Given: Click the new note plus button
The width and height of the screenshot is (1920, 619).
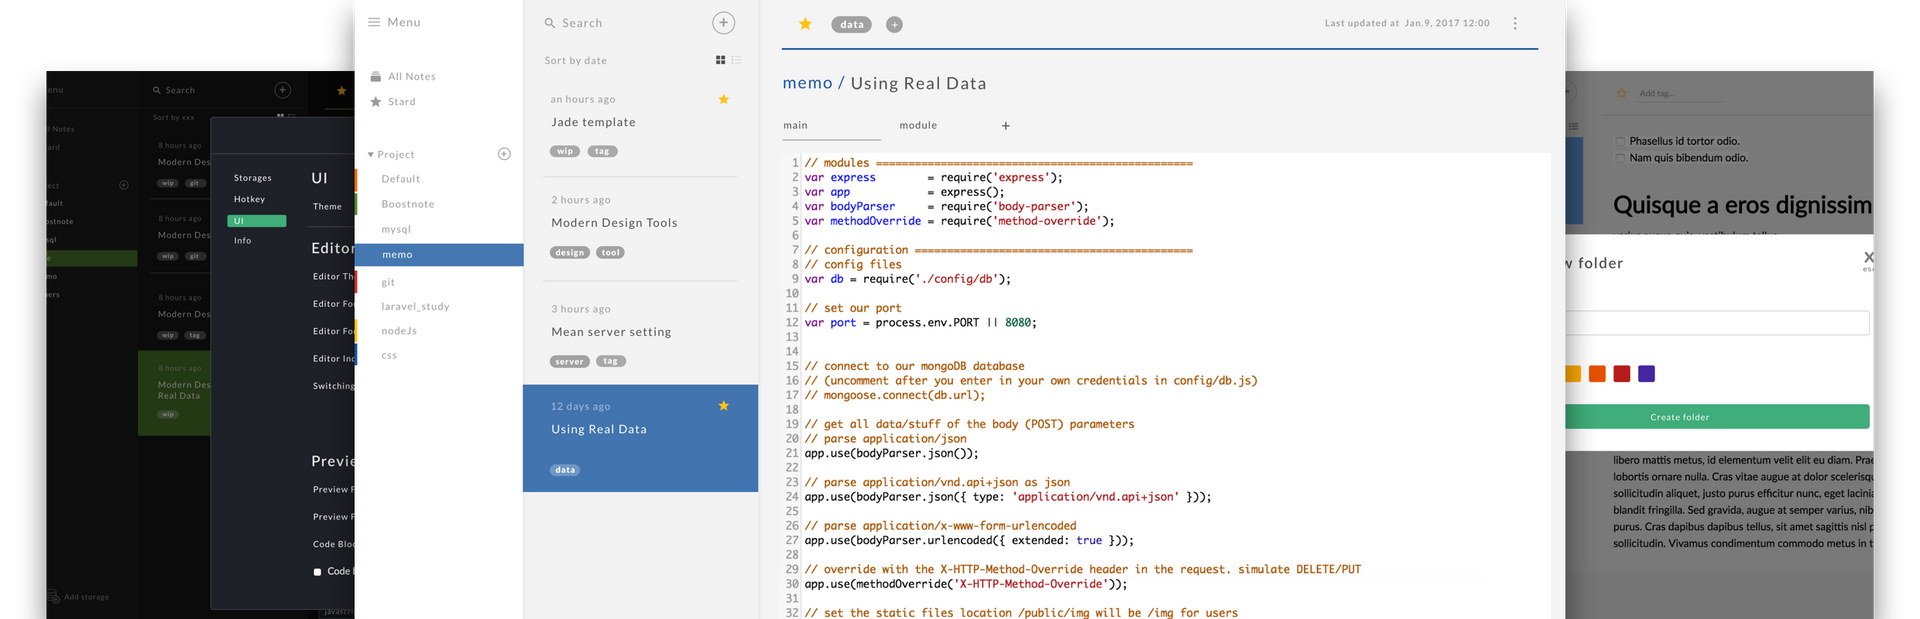Looking at the screenshot, I should tap(723, 23).
